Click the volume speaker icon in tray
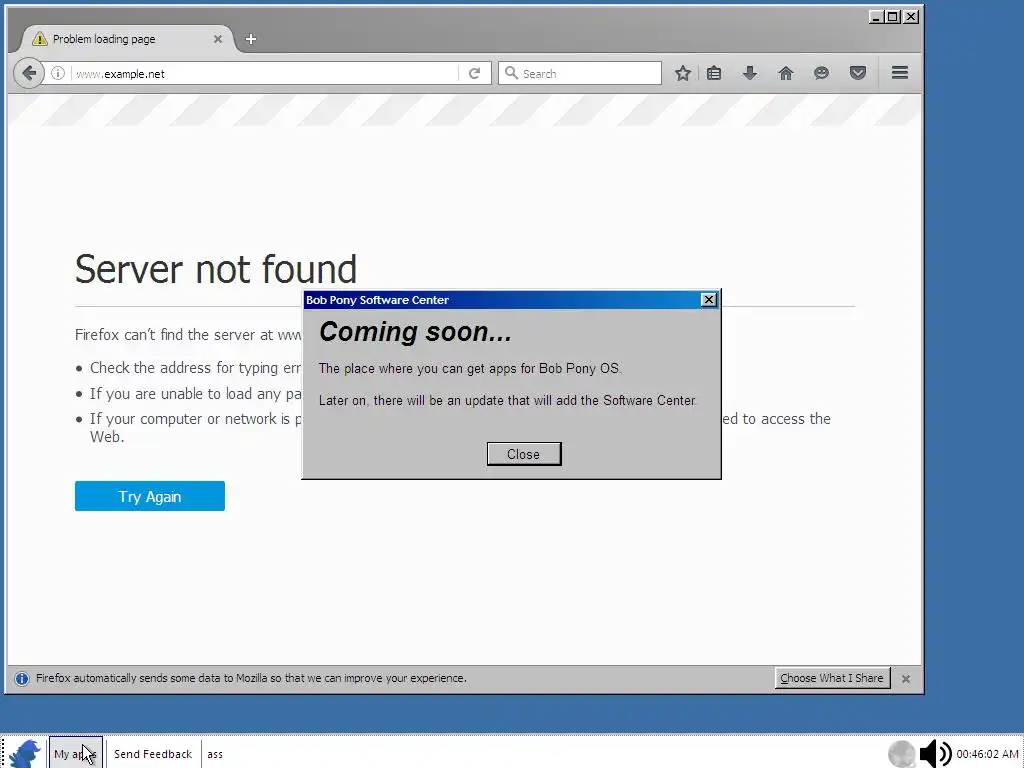 pyautogui.click(x=935, y=754)
